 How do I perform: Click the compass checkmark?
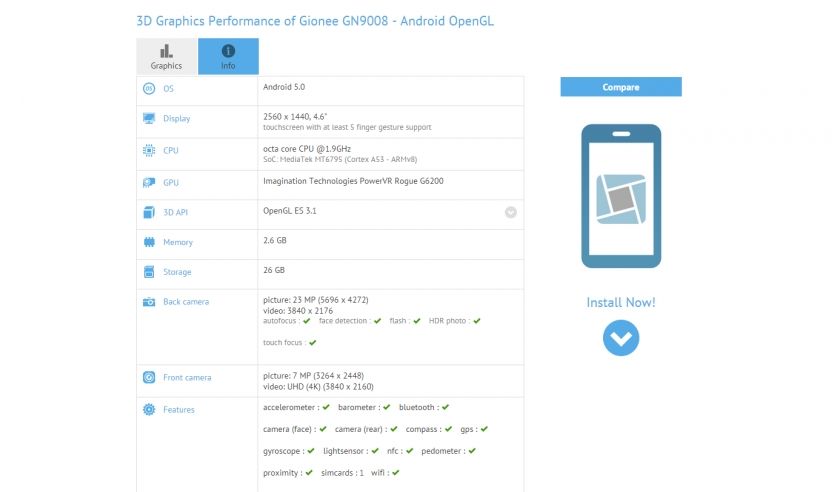pyautogui.click(x=448, y=429)
